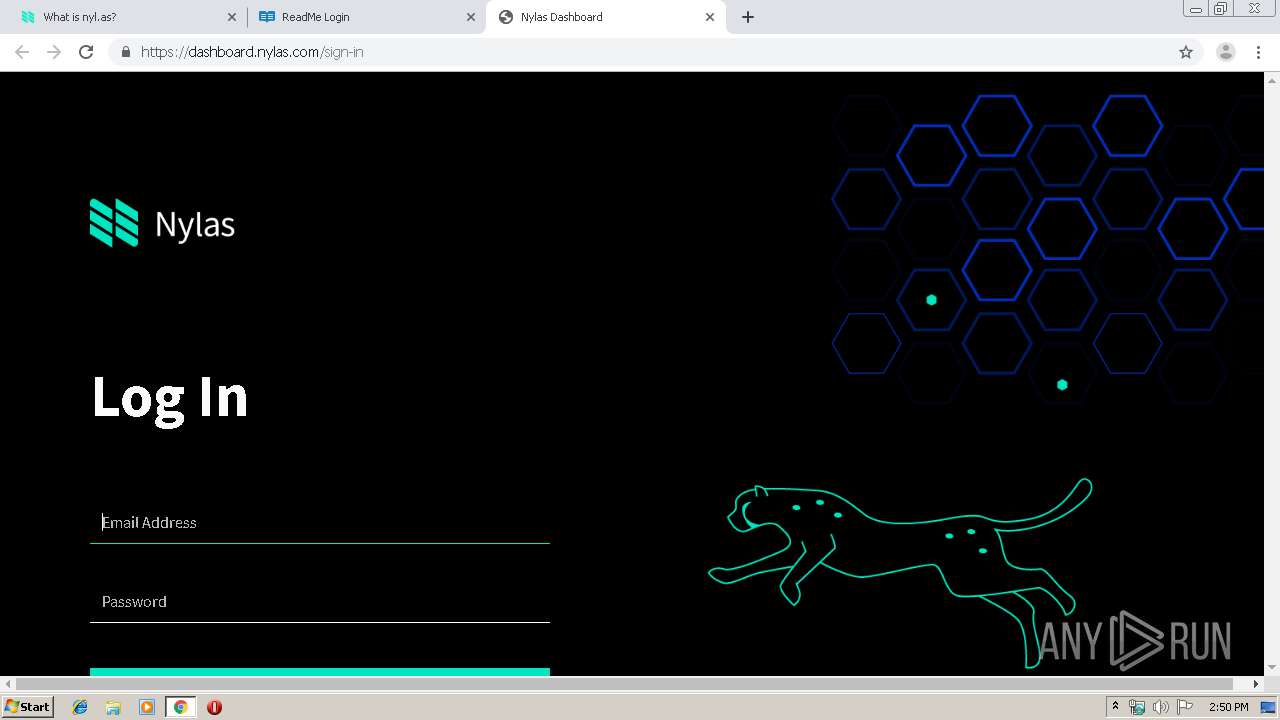Open the Windows Start menu
1280x720 pixels.
[x=28, y=707]
